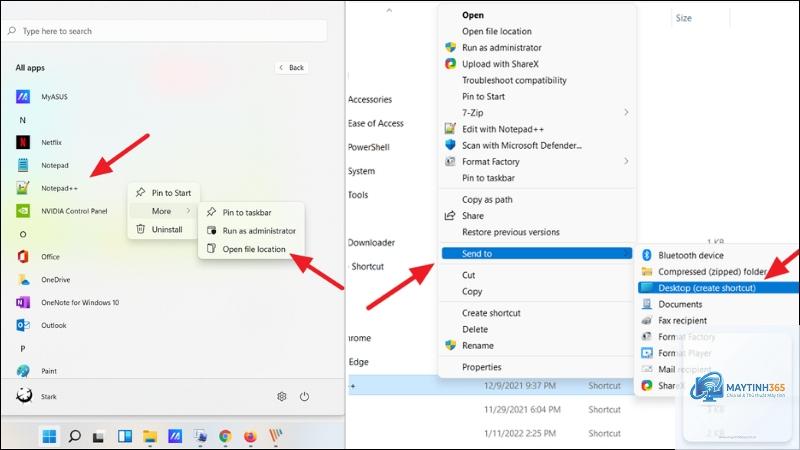Click the Windows Start button on taskbar
This screenshot has width=800, height=450.
(x=49, y=436)
